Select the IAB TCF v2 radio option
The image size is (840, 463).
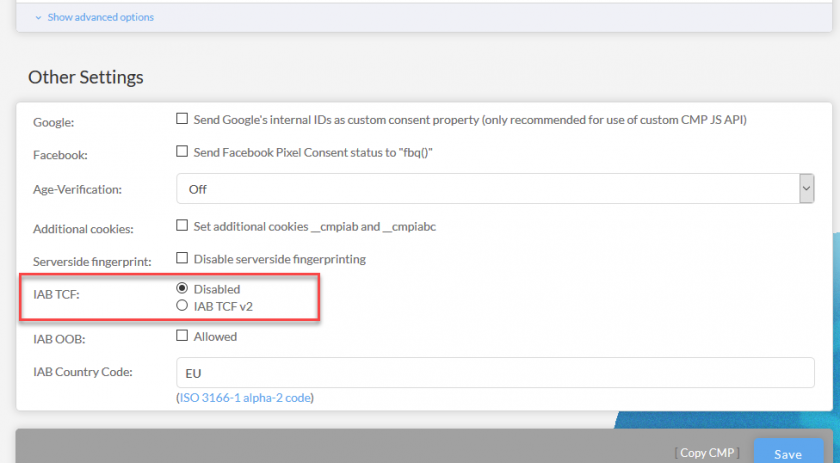182,305
